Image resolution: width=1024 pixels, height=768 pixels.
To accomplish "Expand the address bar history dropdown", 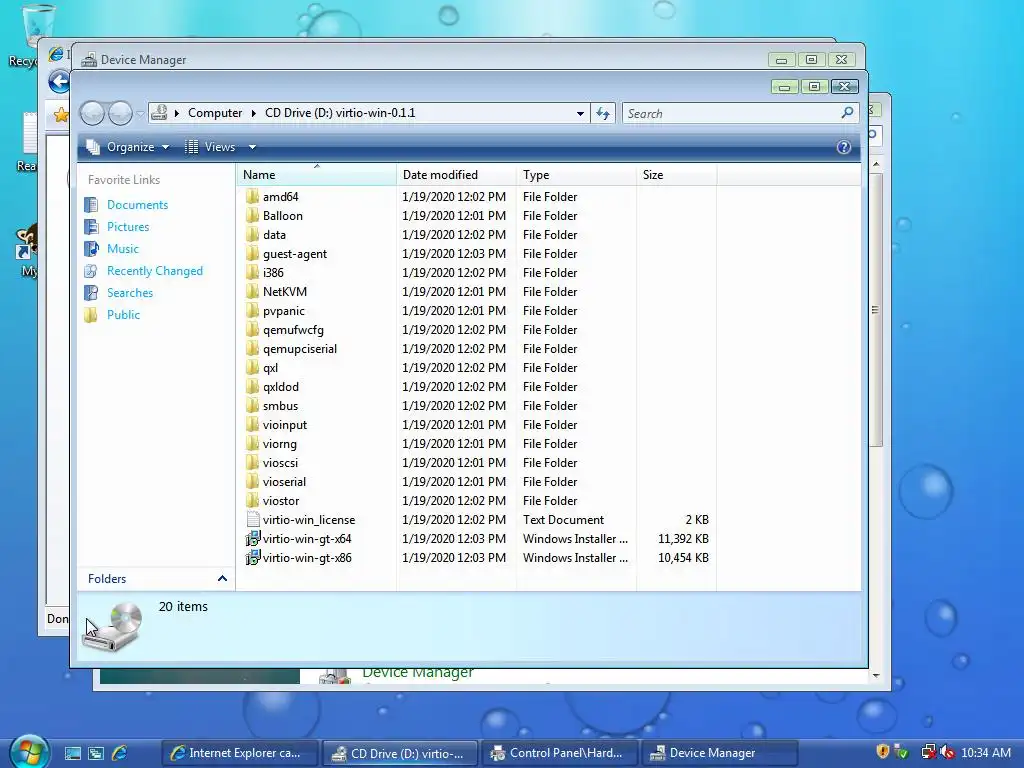I will click(x=580, y=114).
